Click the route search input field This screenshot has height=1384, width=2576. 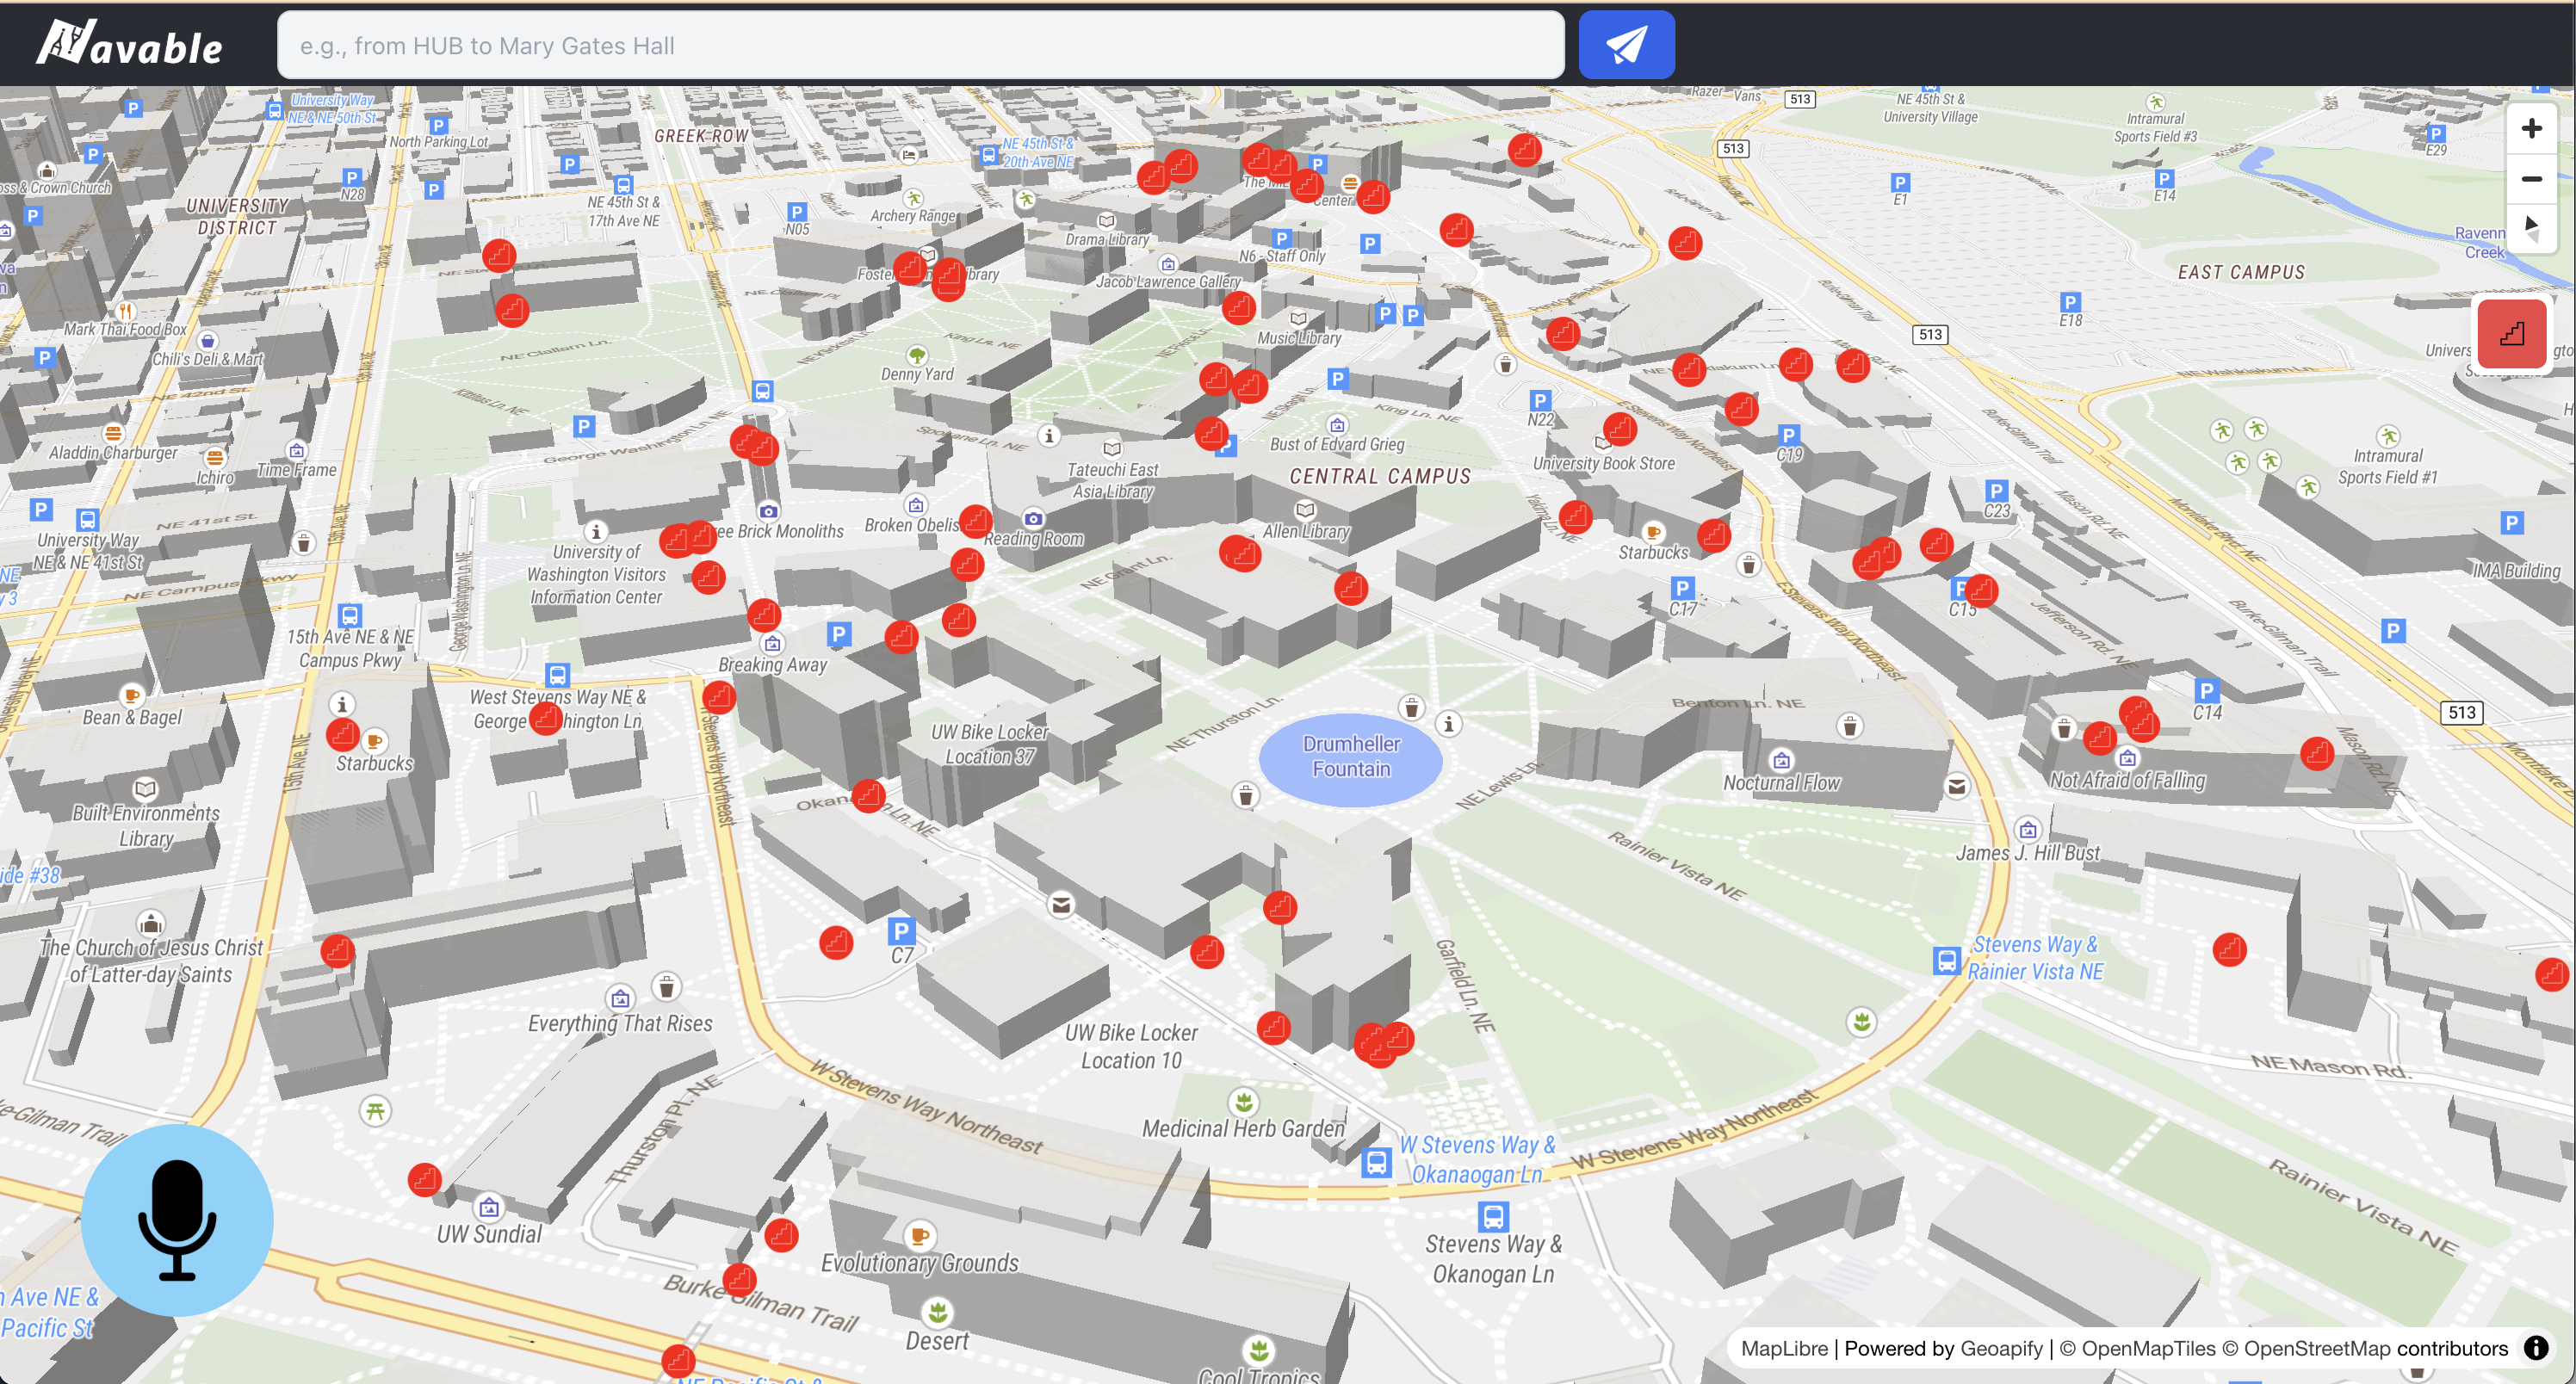920,45
